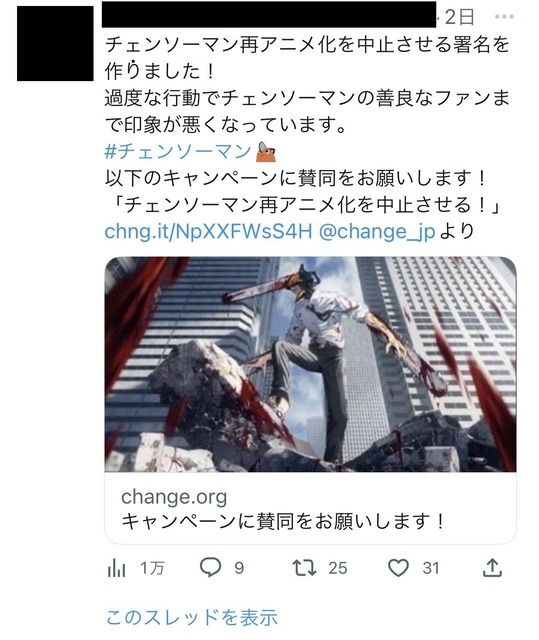Click the 2日 timestamp
The image size is (539, 640).
[x=460, y=17]
